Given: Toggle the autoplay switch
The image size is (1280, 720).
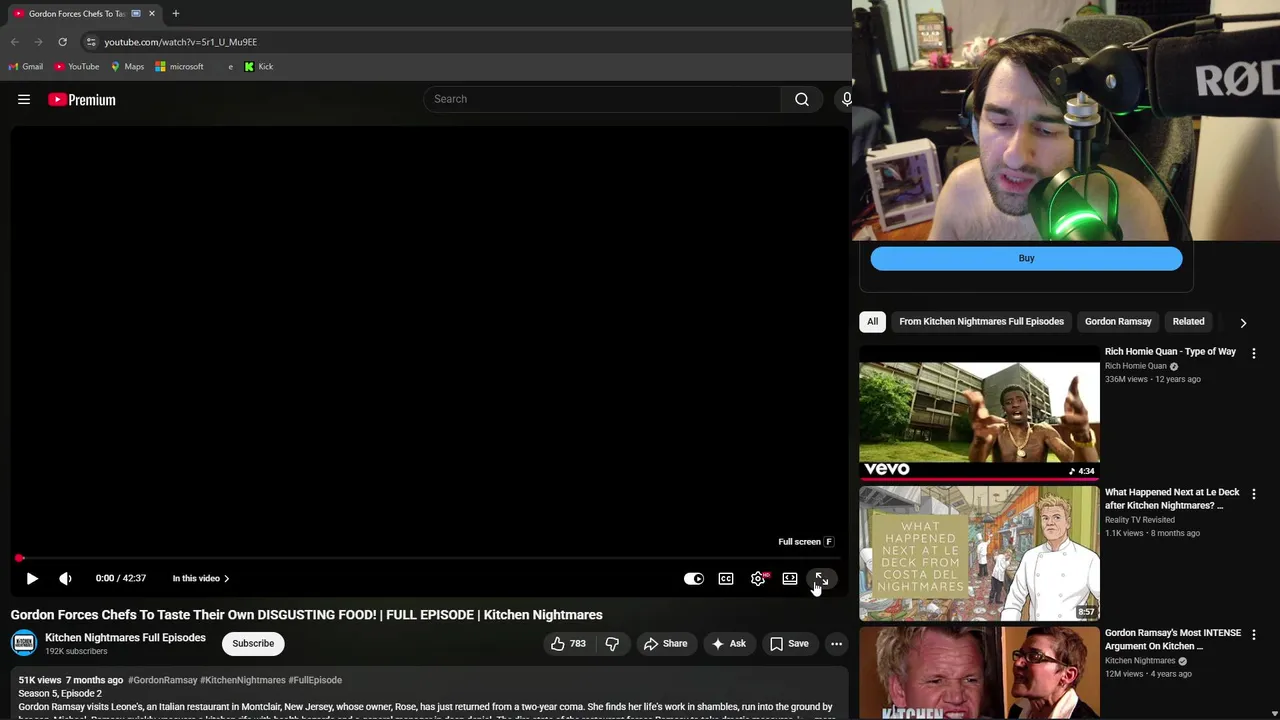Looking at the screenshot, I should tap(694, 578).
